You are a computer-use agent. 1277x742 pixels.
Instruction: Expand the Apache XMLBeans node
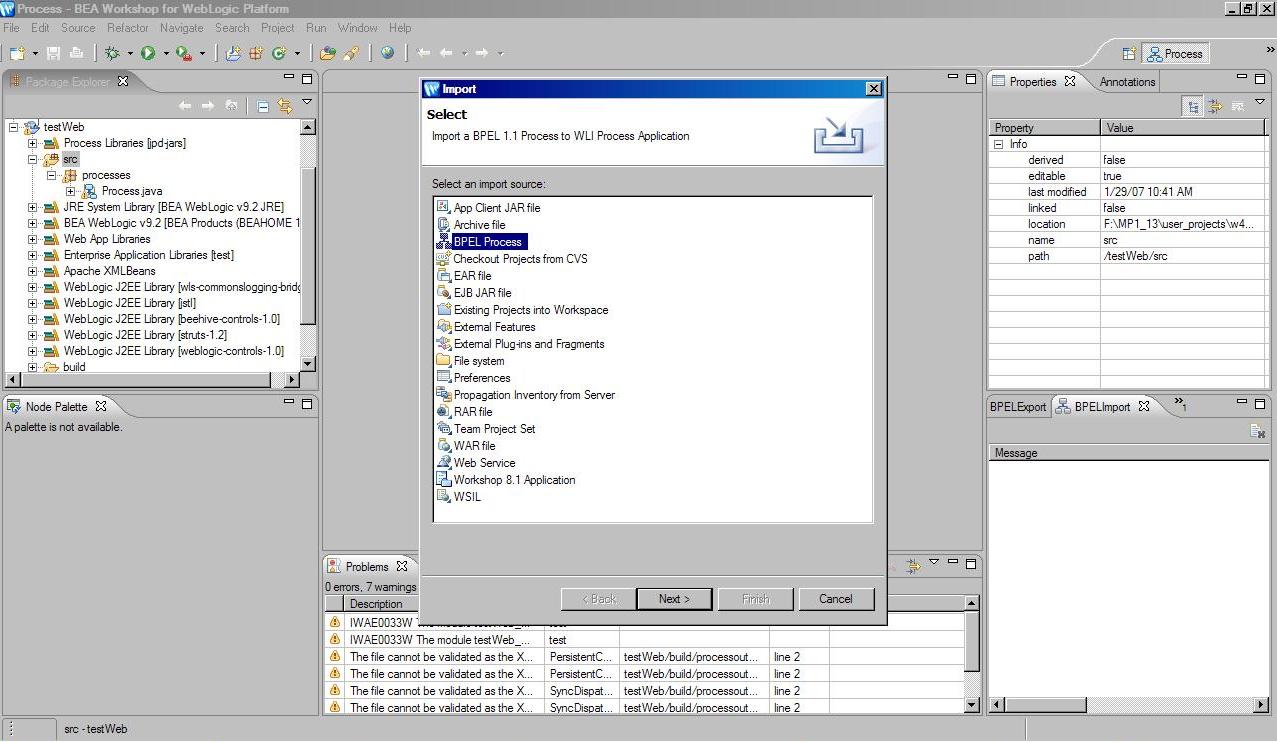click(33, 271)
